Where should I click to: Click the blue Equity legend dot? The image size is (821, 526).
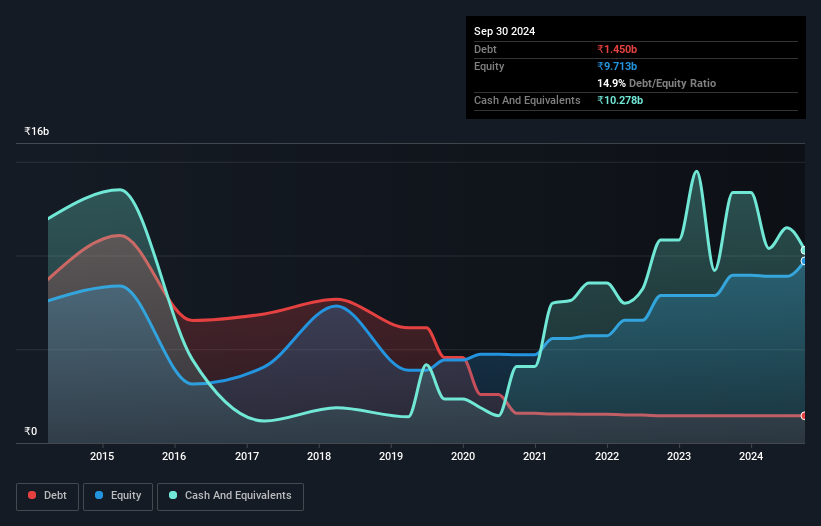[x=99, y=495]
